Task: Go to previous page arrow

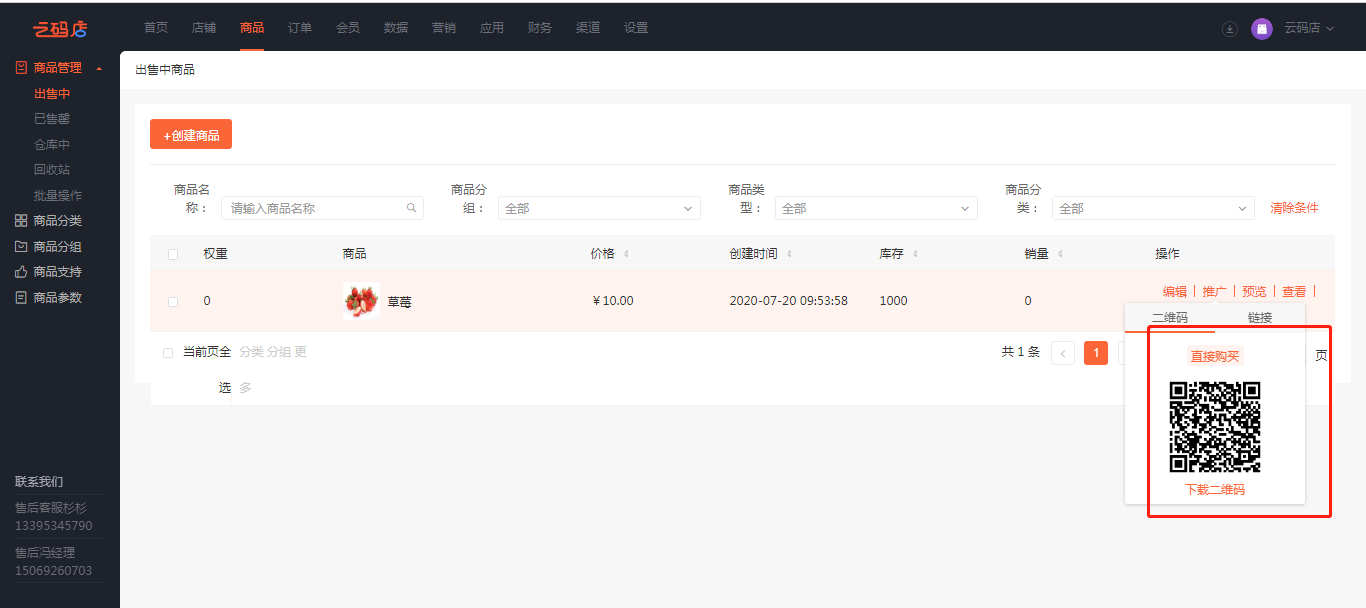Action: (x=1063, y=353)
